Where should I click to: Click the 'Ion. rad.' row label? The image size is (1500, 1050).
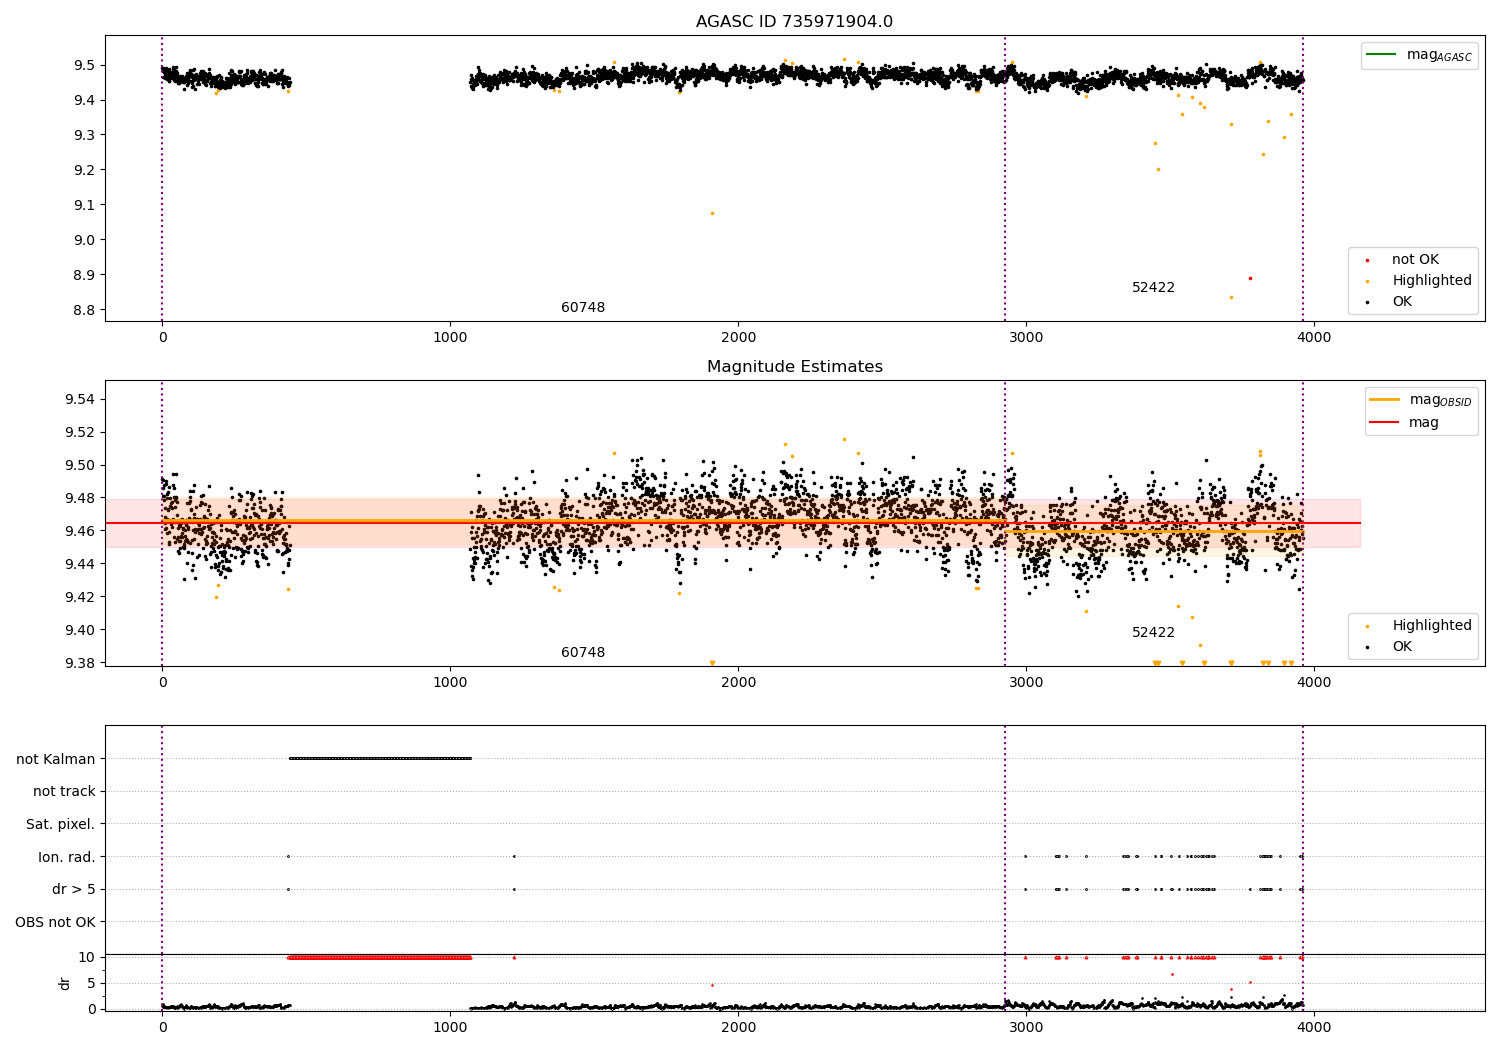pos(67,857)
